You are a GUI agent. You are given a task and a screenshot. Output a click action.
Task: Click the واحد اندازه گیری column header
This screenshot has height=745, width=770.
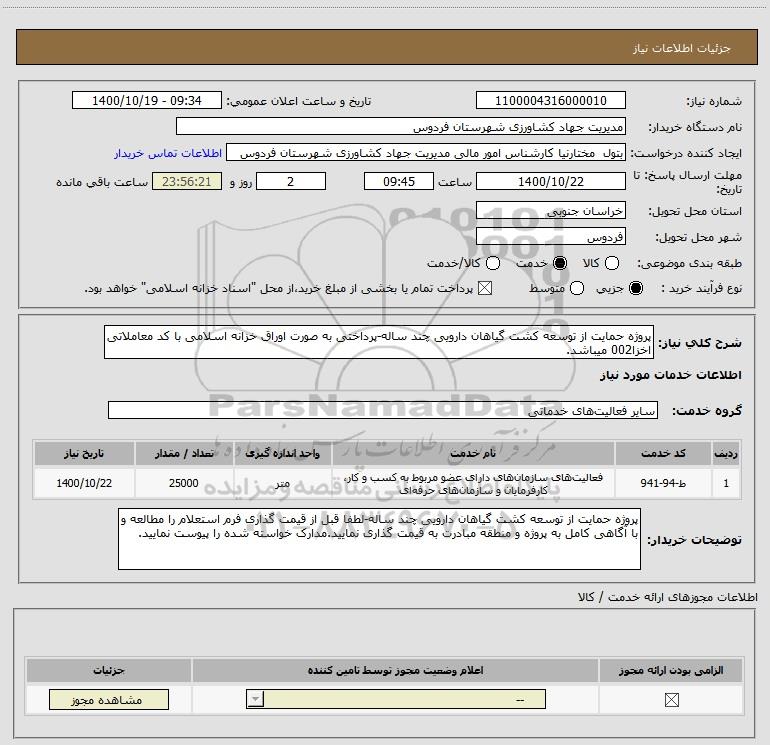(283, 453)
